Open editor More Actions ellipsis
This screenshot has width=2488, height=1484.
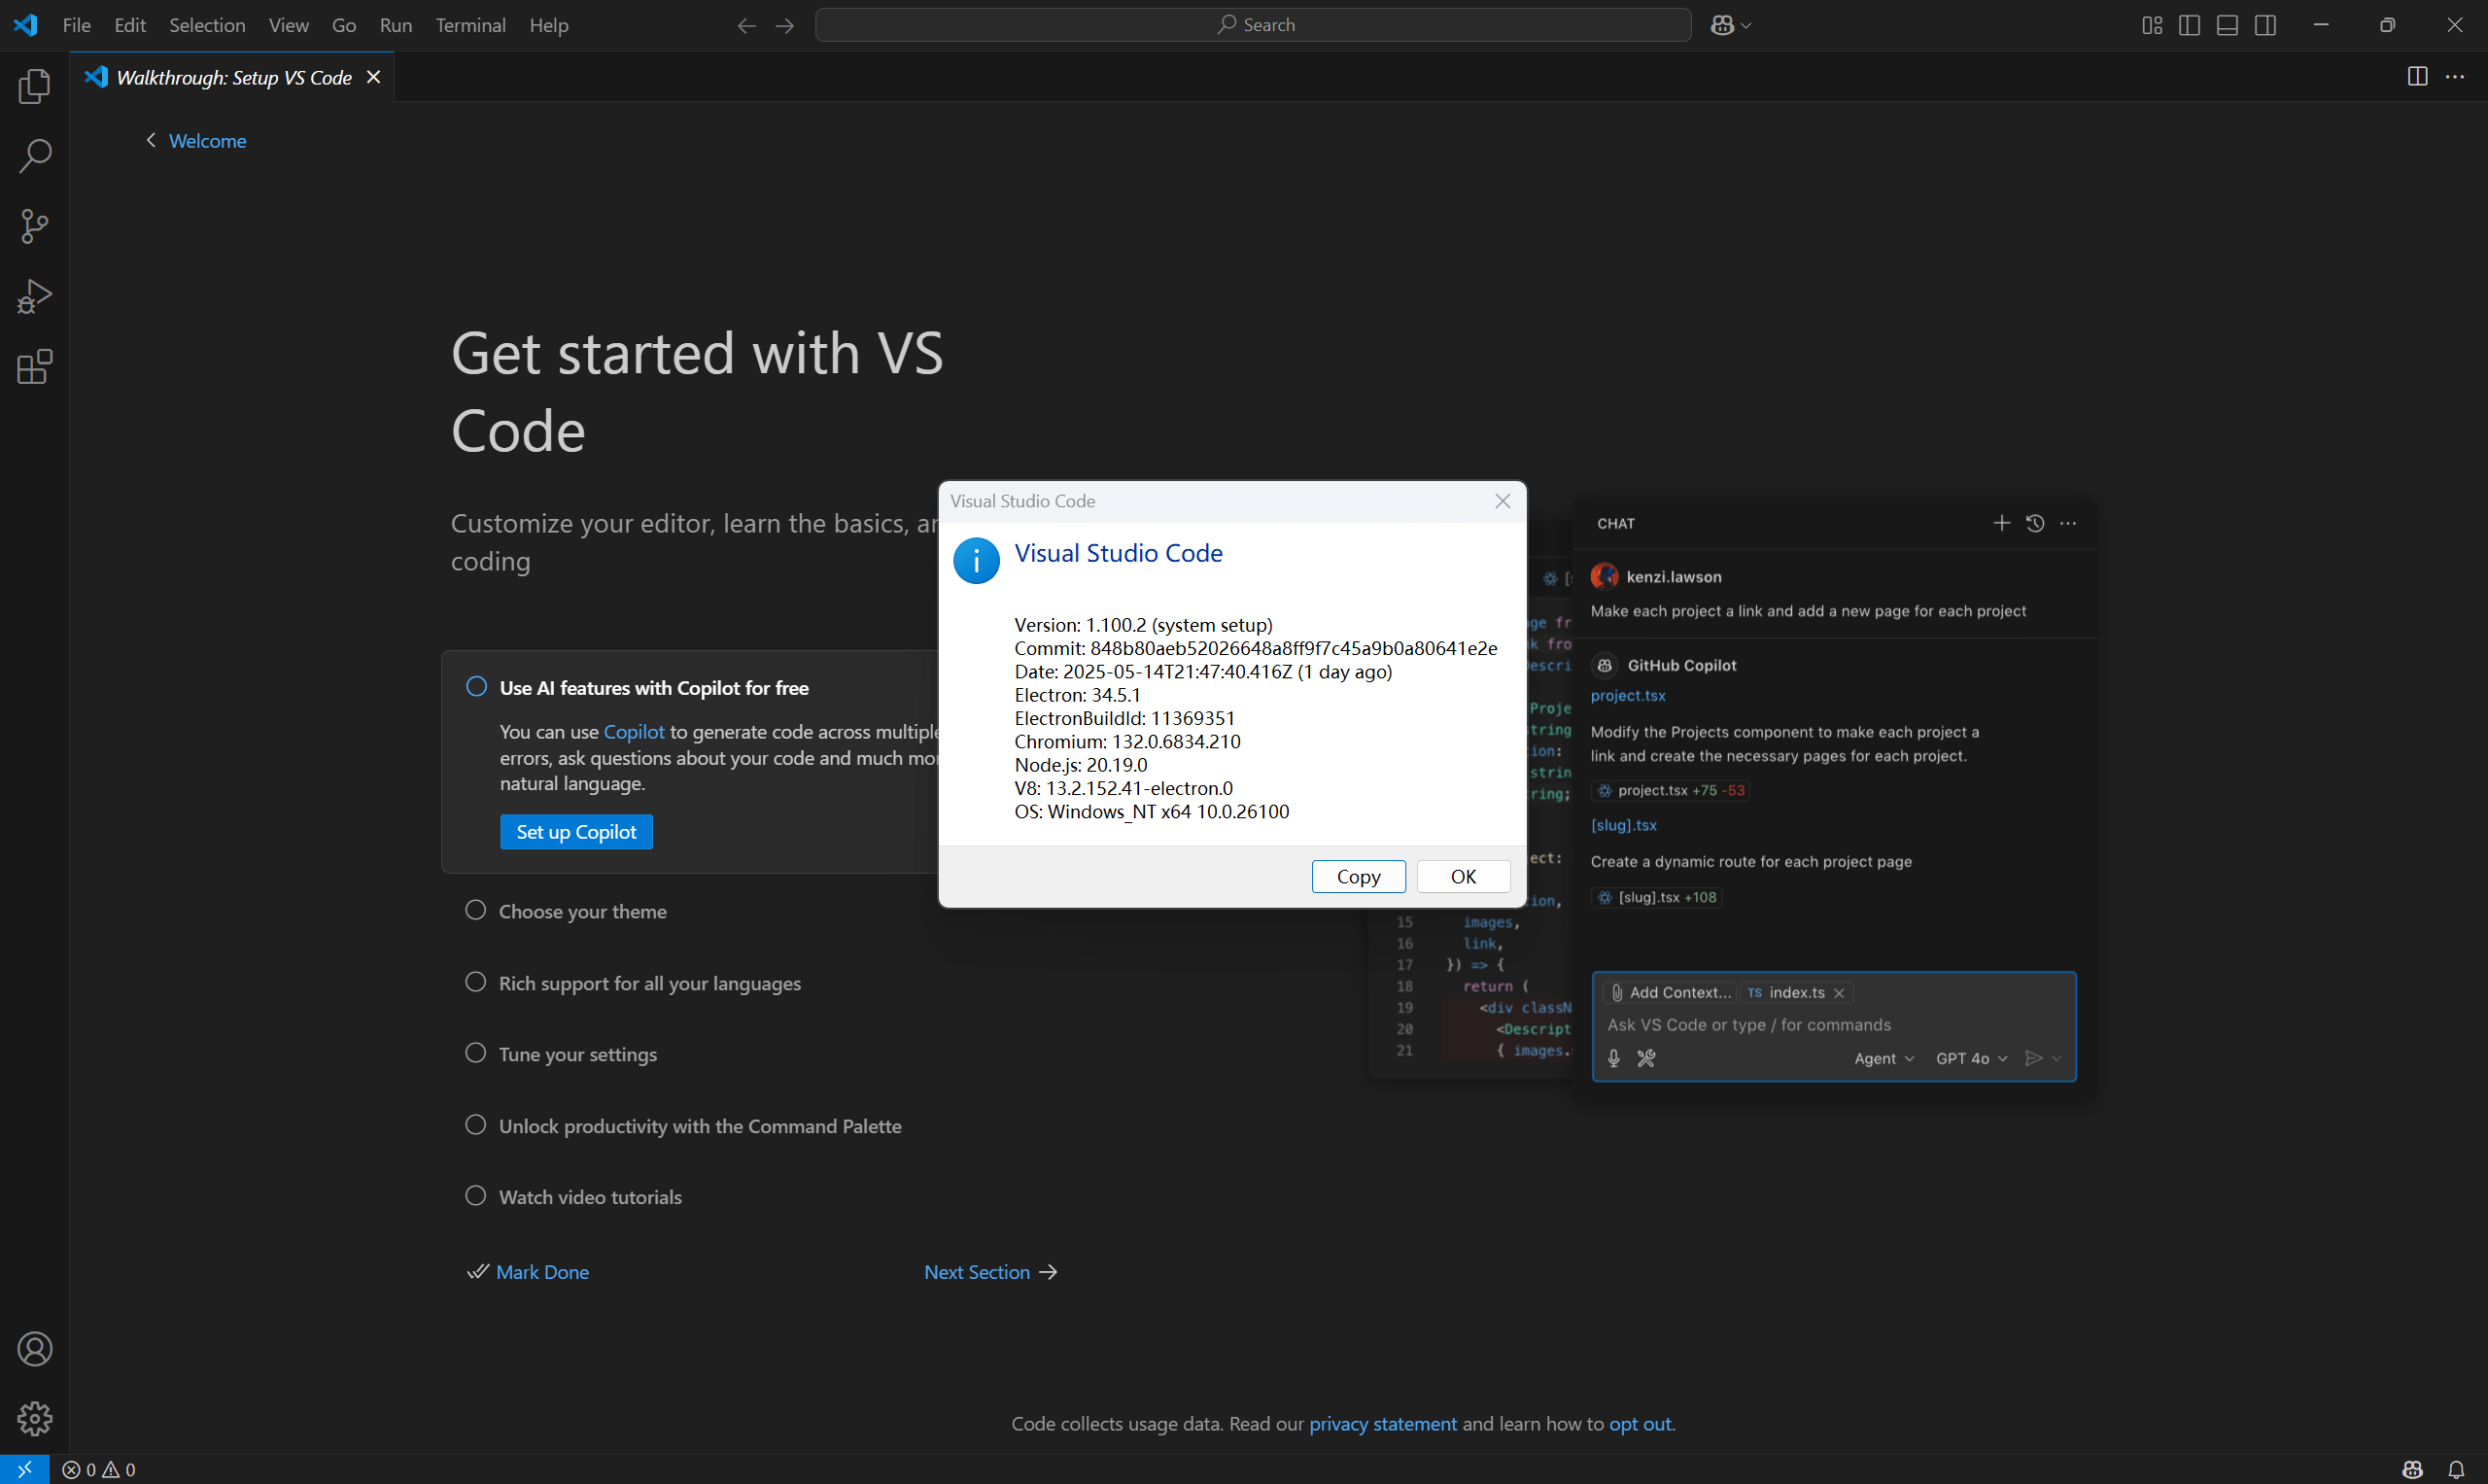[x=2455, y=76]
